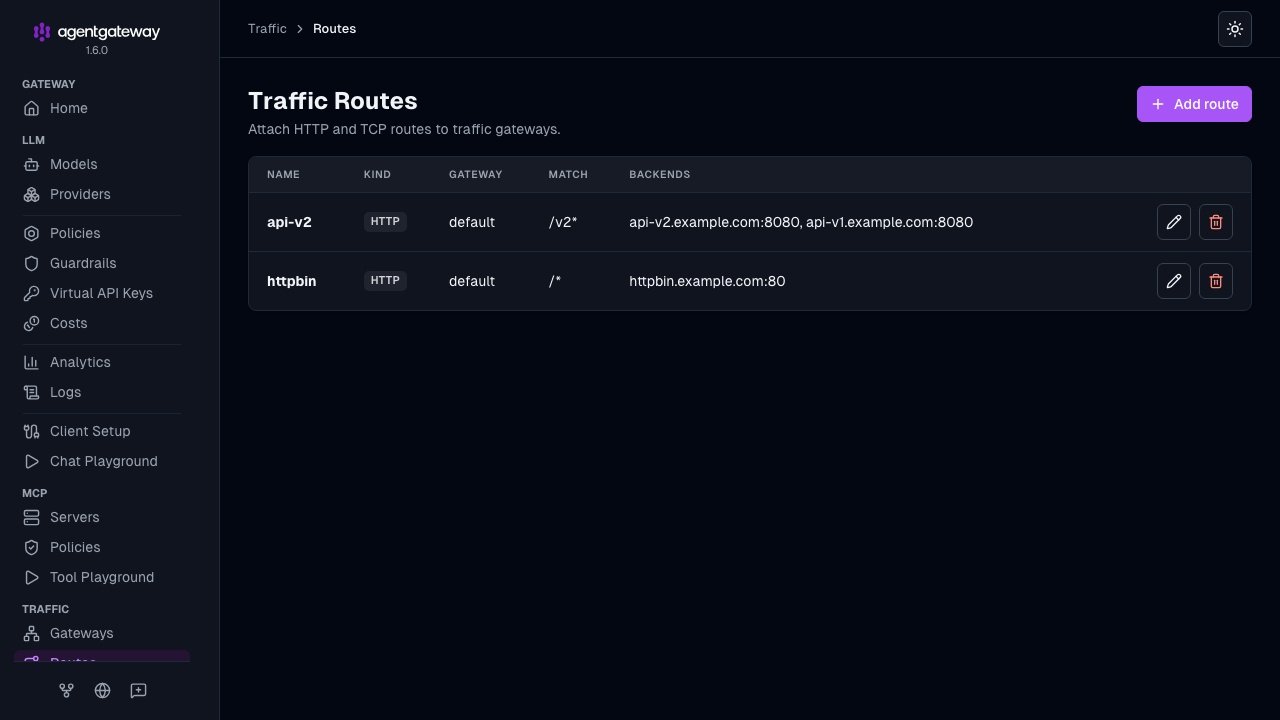Screen dimensions: 1280x720
Task: Delete the api-v2 route with trash icon
Action: tap(1216, 222)
